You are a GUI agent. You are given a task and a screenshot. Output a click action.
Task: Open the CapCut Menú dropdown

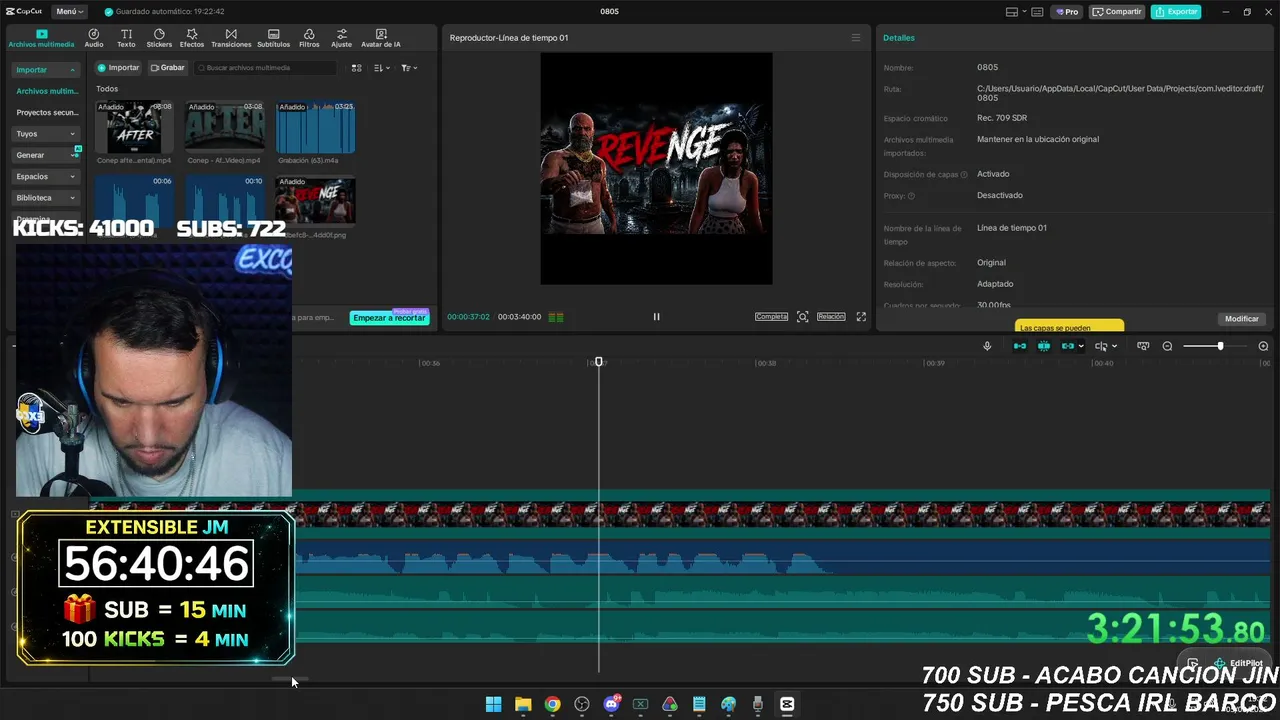(x=70, y=12)
